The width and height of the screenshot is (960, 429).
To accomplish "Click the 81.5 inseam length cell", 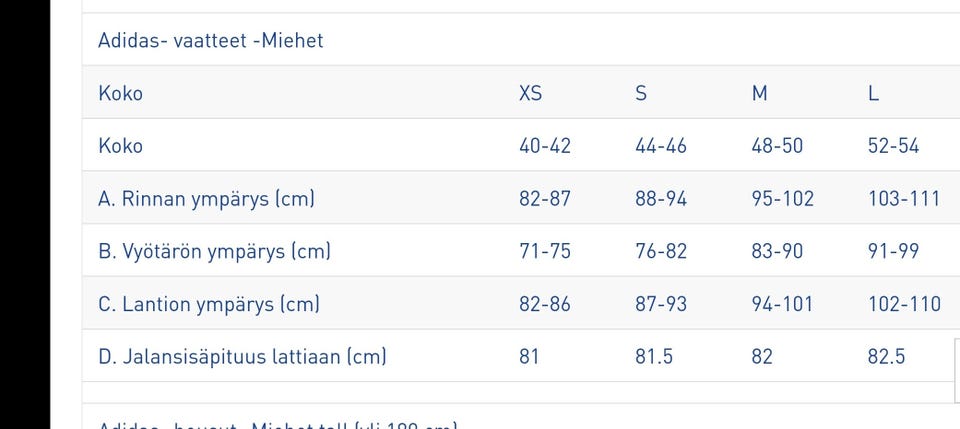I will point(654,355).
